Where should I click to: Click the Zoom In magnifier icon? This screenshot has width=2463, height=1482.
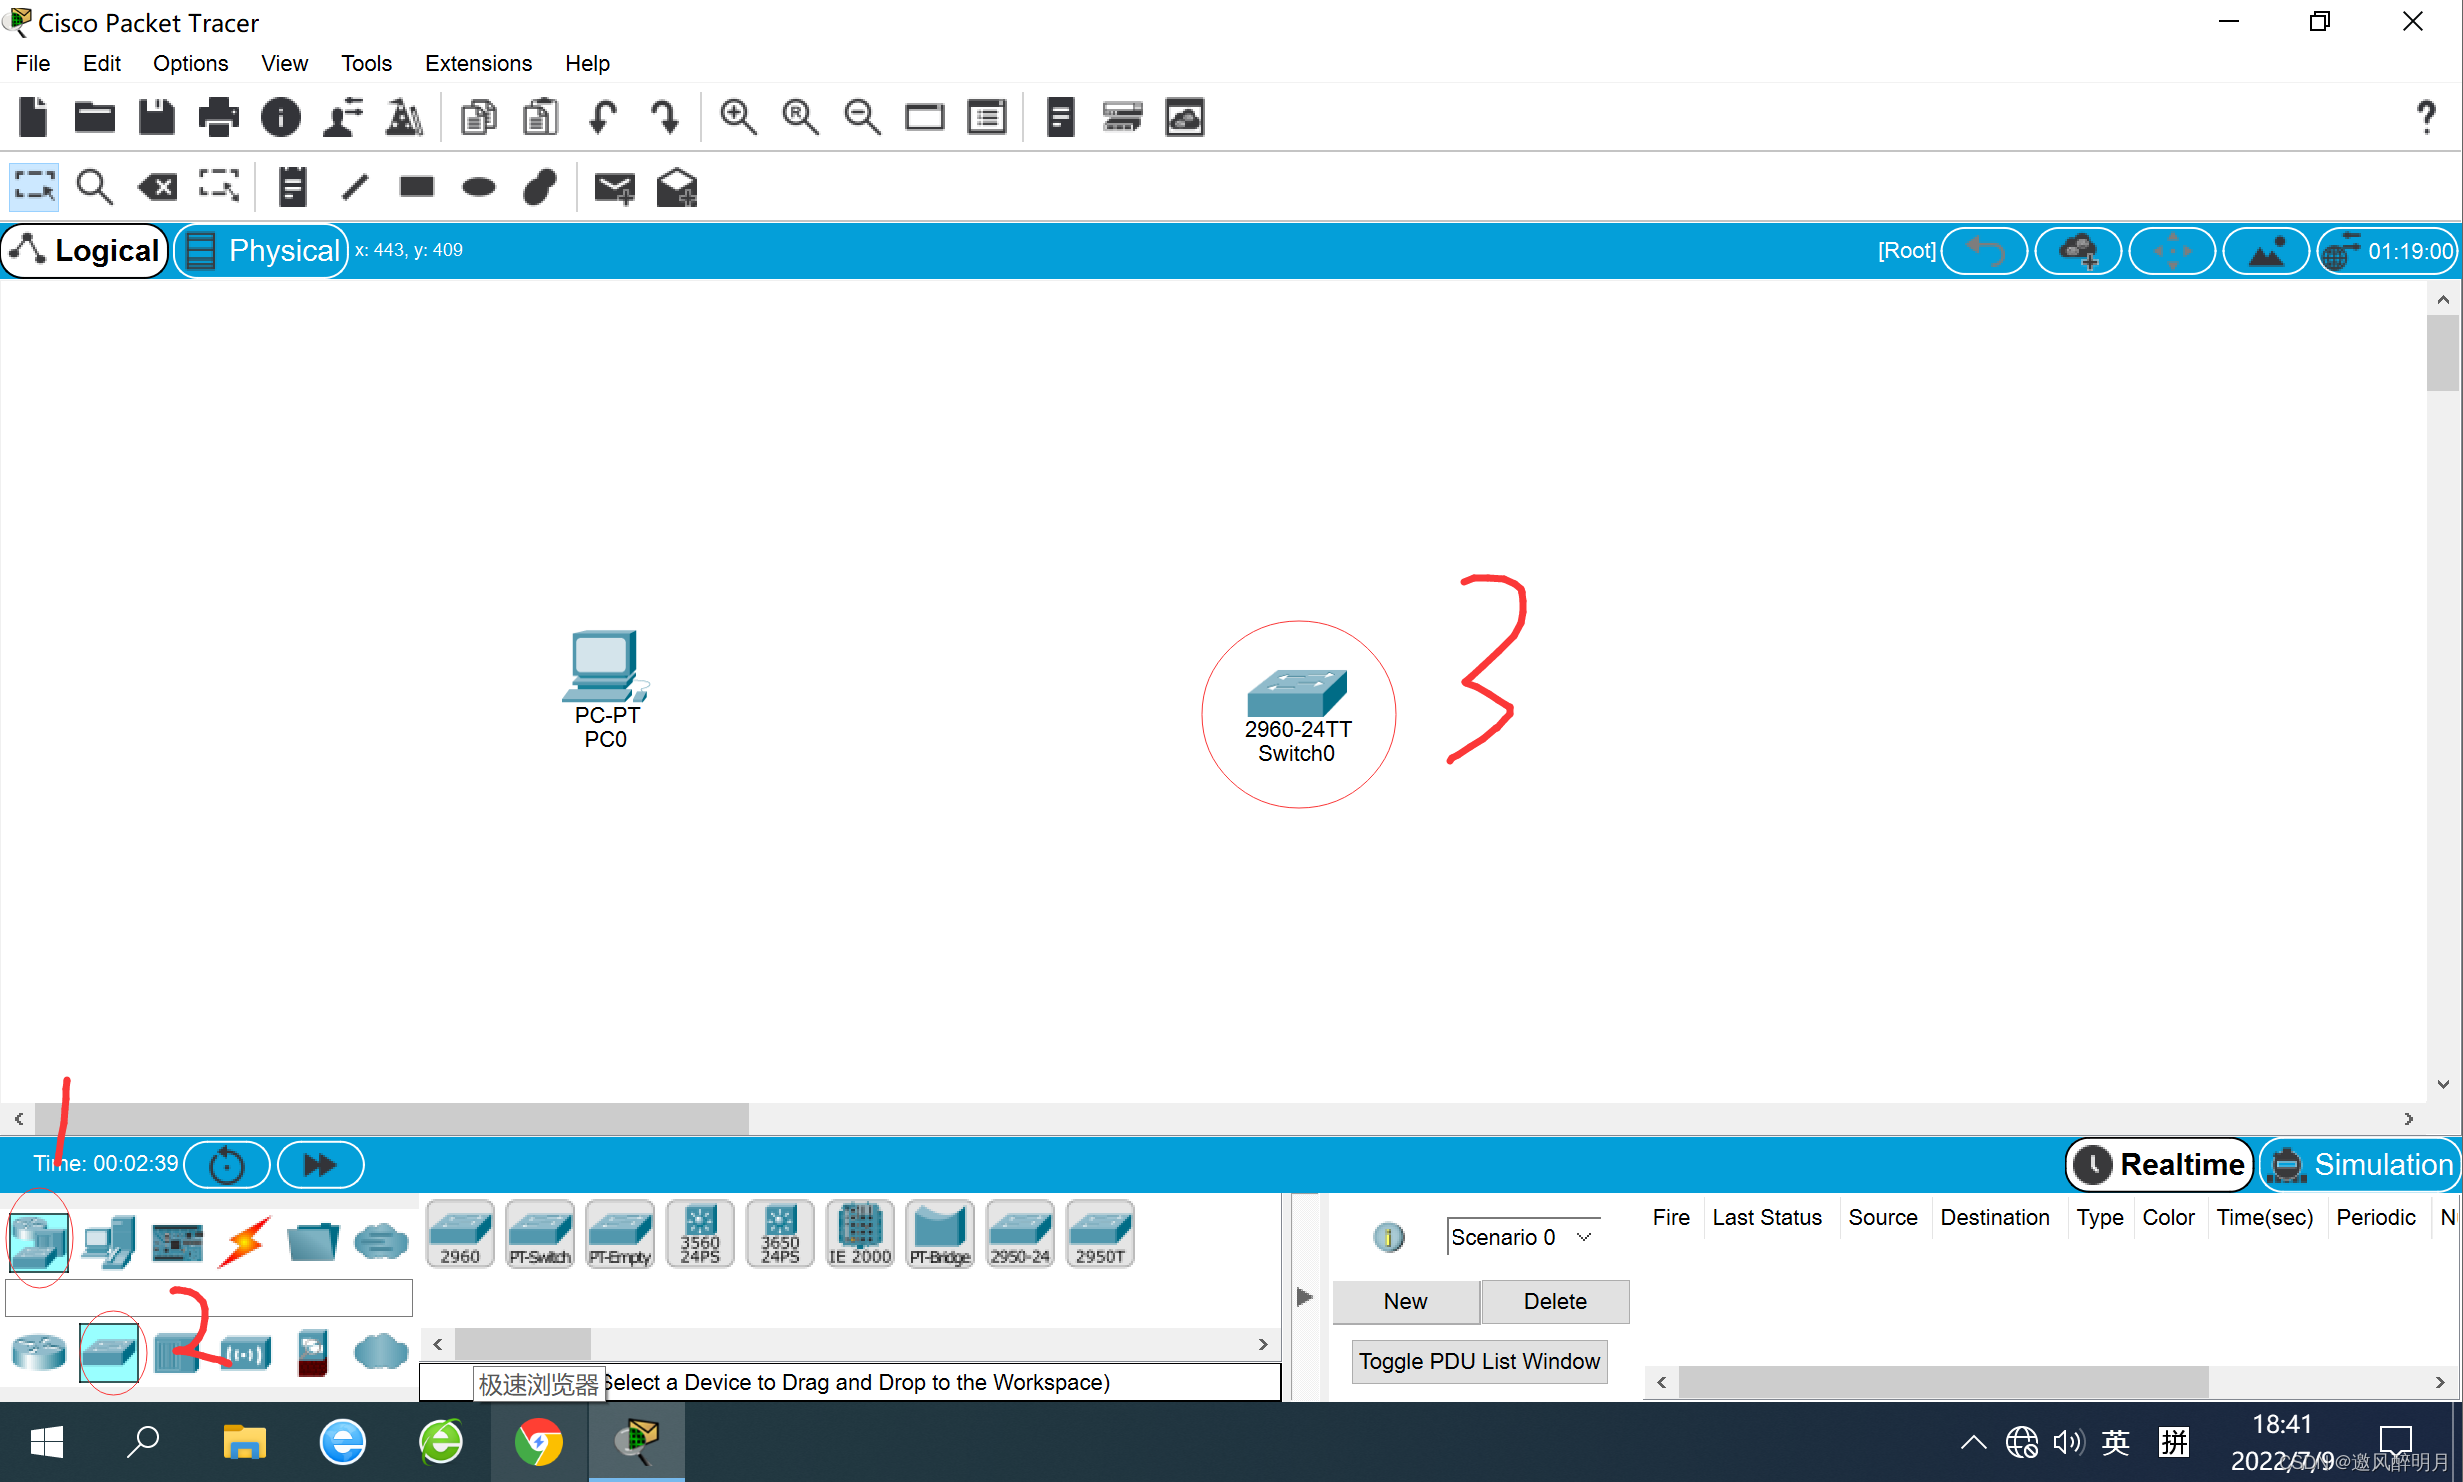click(x=738, y=118)
